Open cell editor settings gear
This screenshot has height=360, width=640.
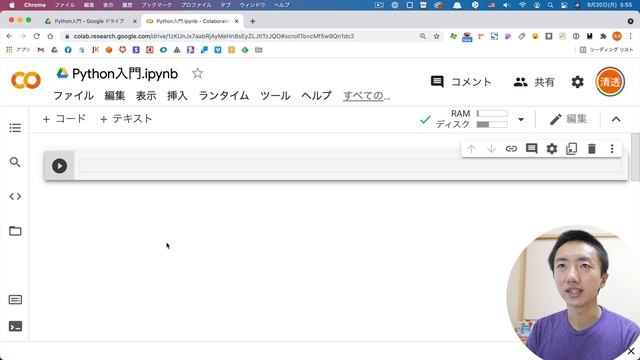[x=552, y=149]
